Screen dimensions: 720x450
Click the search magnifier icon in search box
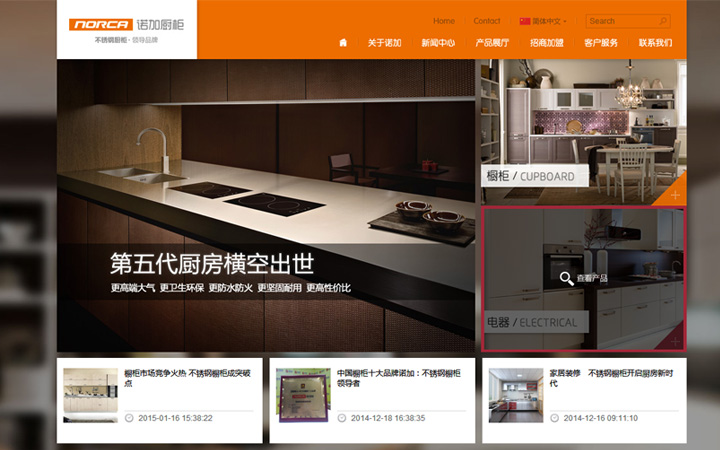[x=663, y=21]
